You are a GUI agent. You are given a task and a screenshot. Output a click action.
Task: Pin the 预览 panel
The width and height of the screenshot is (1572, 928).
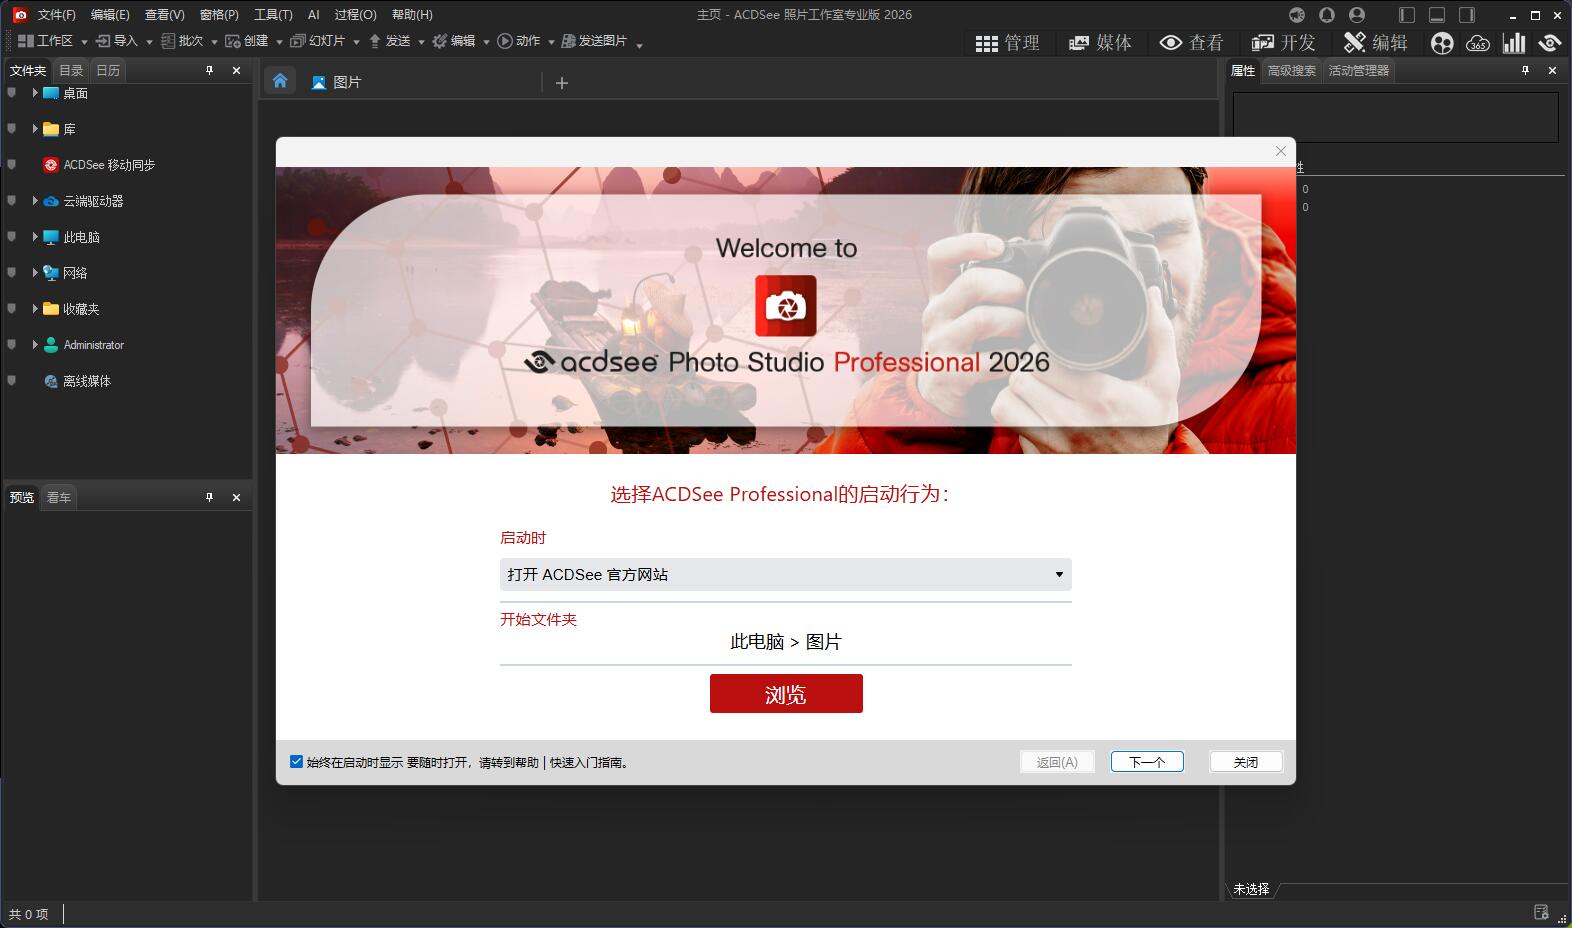210,497
